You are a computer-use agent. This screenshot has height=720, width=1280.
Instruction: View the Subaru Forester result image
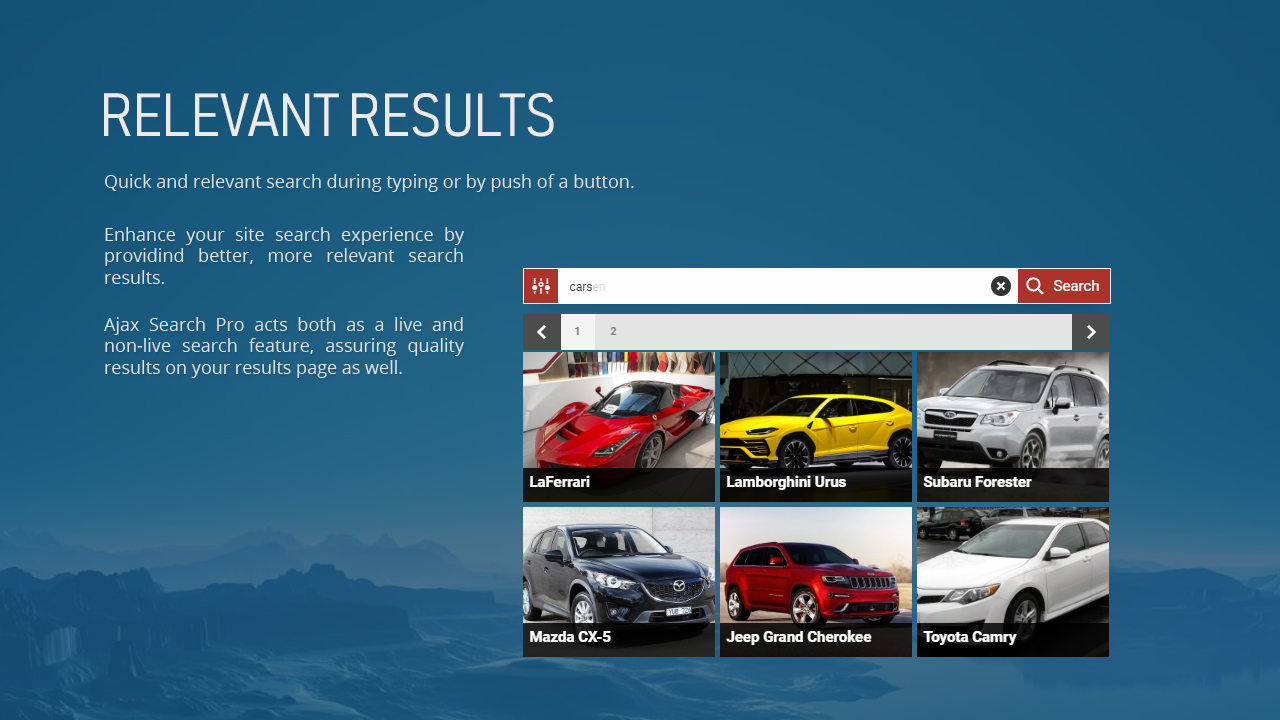pyautogui.click(x=1012, y=410)
